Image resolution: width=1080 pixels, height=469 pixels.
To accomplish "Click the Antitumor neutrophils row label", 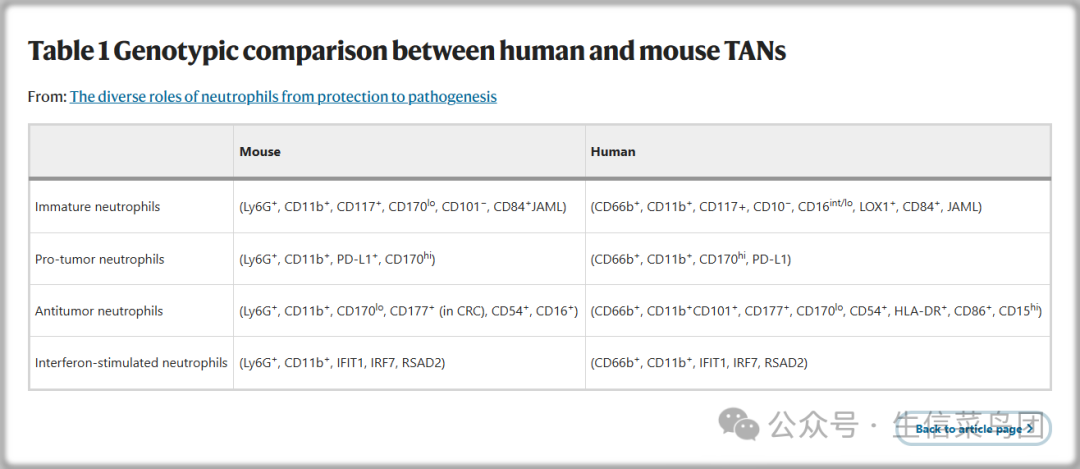I will click(99, 311).
